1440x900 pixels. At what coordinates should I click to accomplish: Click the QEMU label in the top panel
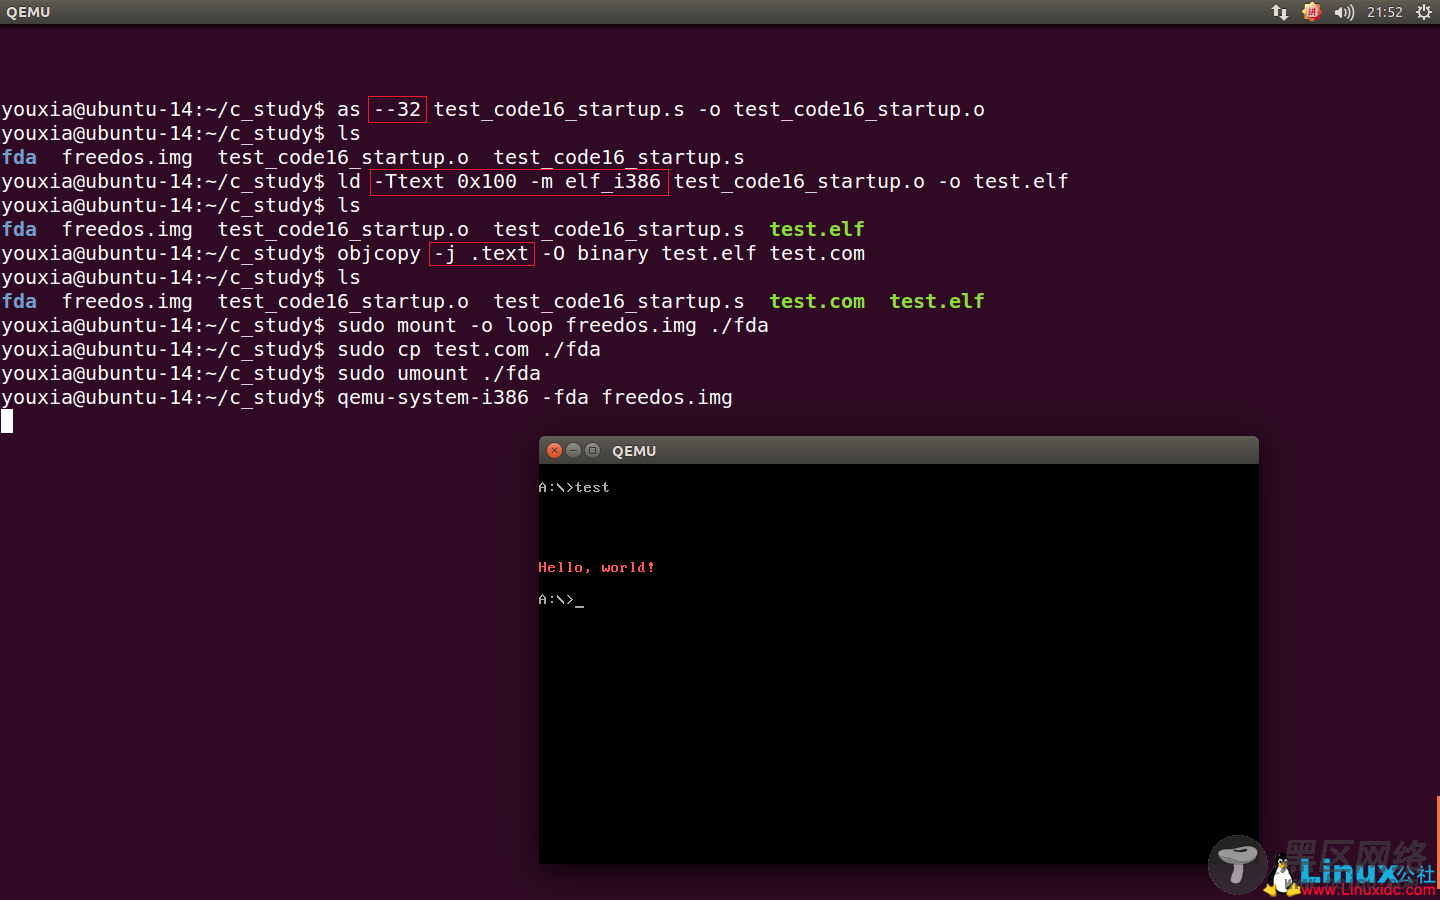click(x=28, y=12)
